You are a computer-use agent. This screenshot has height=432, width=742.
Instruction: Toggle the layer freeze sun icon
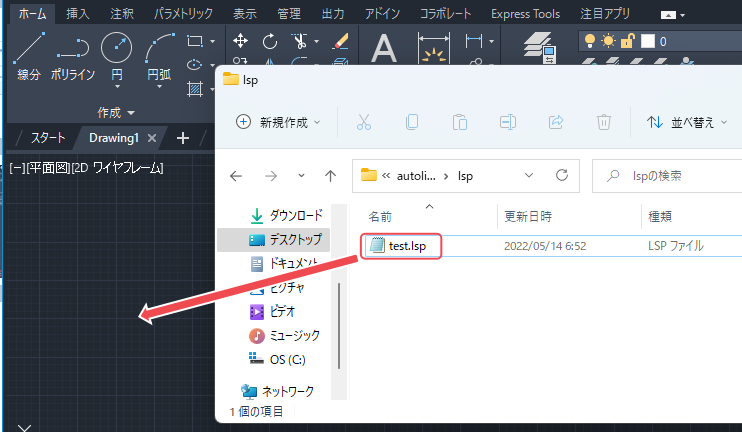point(608,41)
